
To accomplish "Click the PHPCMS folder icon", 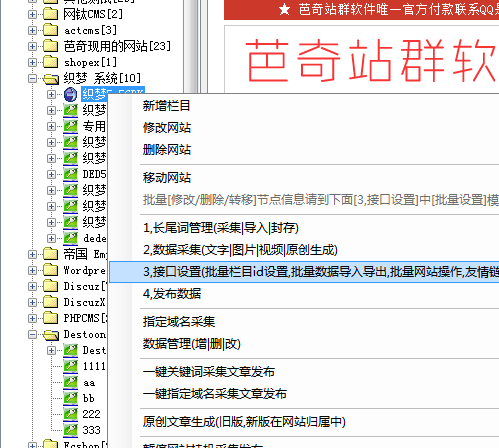I will pos(51,318).
